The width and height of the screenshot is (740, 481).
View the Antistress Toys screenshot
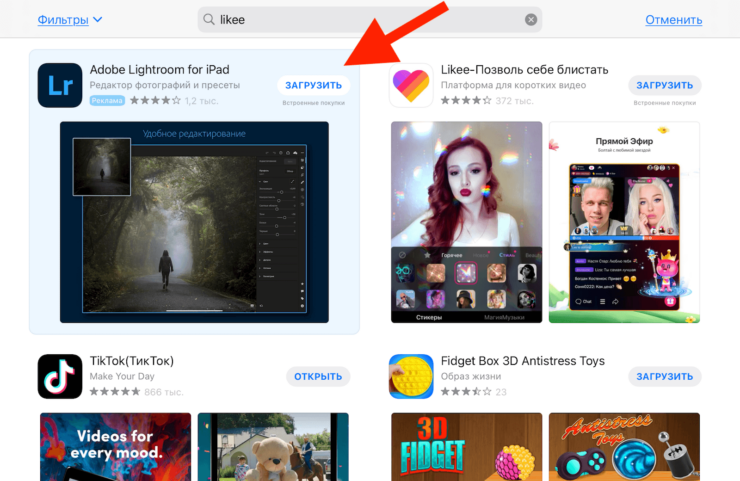pos(624,447)
